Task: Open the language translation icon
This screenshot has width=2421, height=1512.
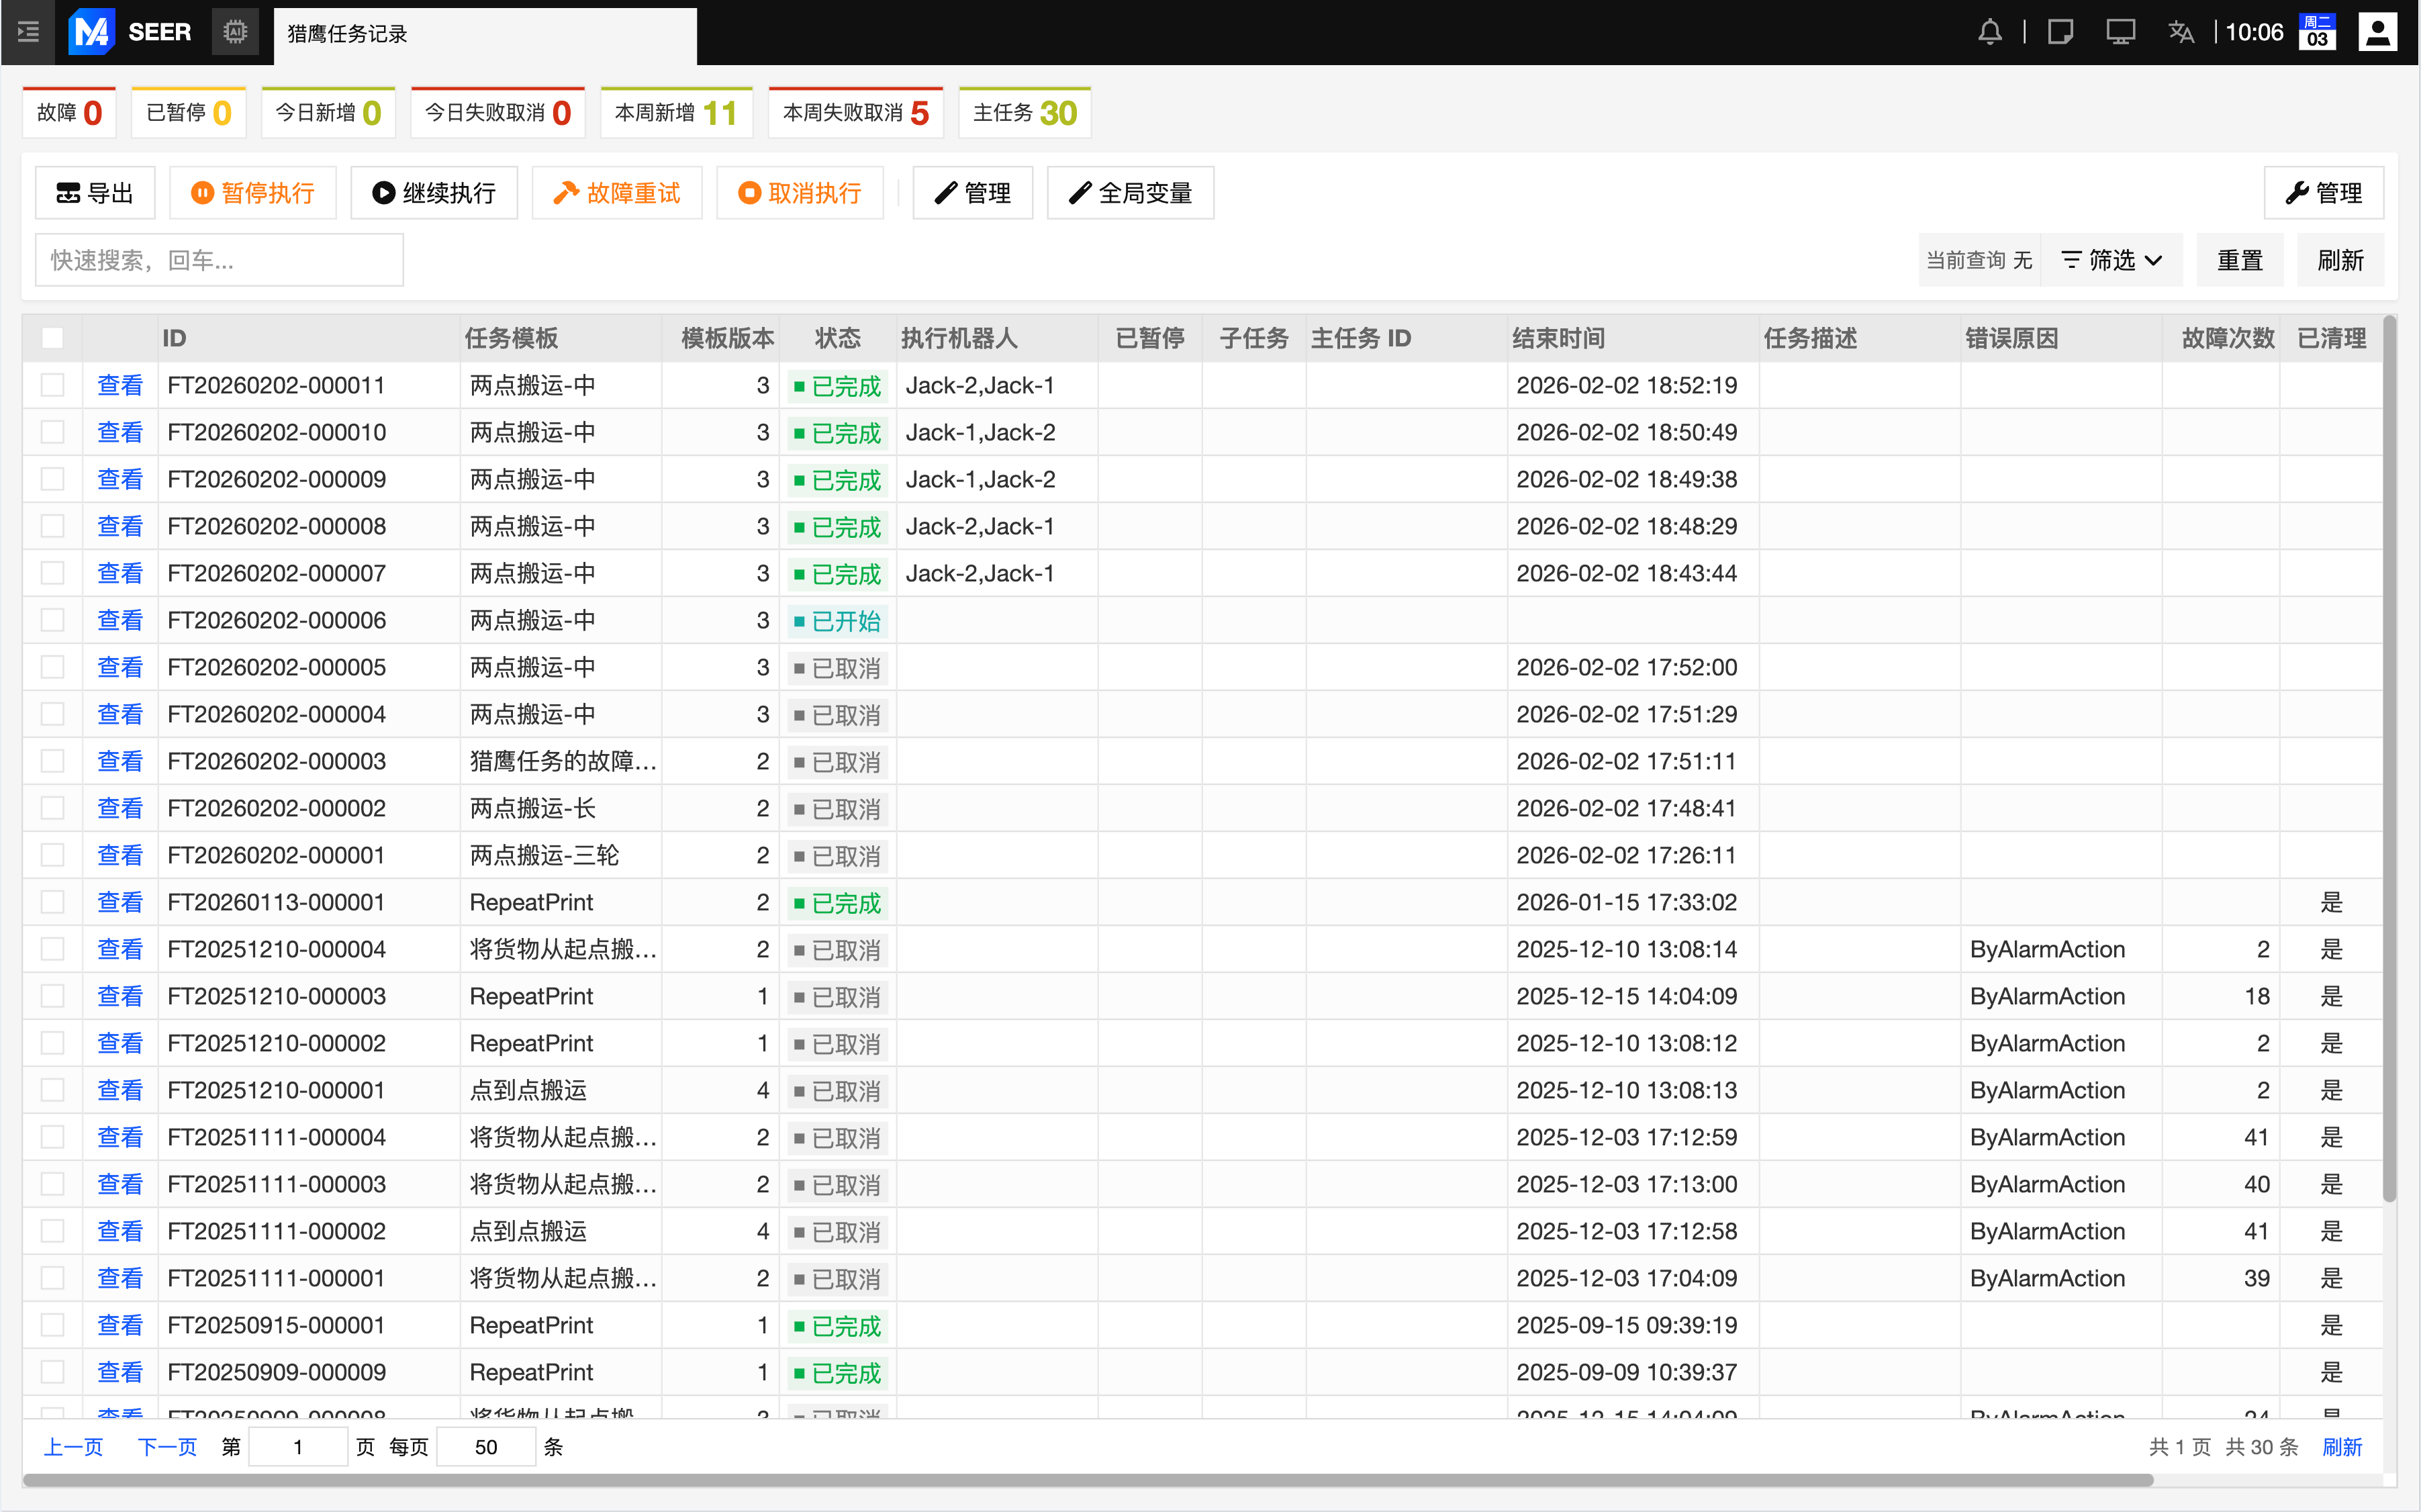Action: click(2181, 32)
